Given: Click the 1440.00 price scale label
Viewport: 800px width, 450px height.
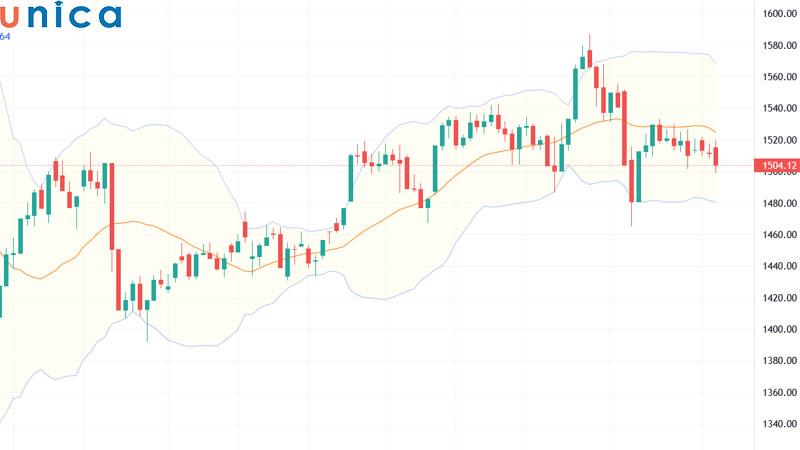Looking at the screenshot, I should pos(778,266).
